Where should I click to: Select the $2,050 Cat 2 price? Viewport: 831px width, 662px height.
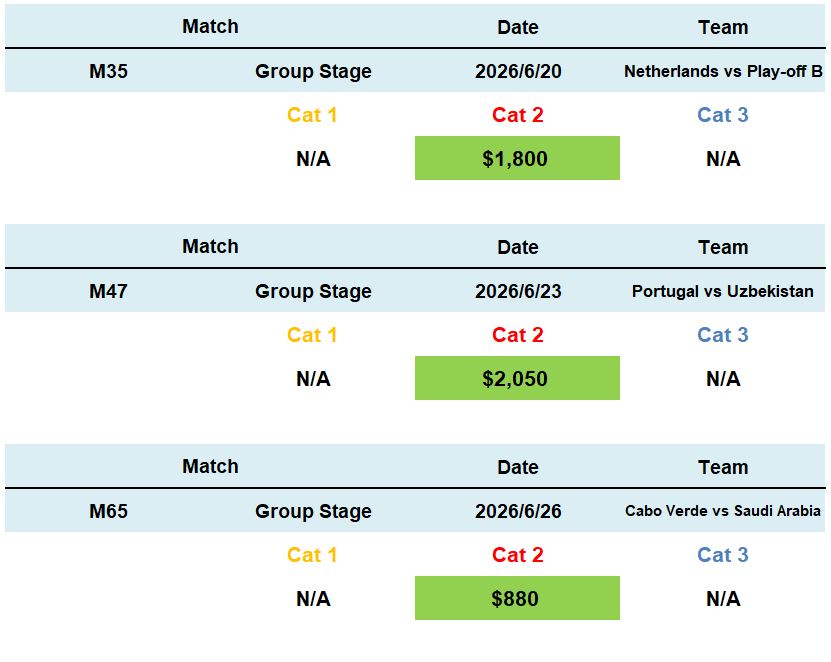click(x=516, y=379)
